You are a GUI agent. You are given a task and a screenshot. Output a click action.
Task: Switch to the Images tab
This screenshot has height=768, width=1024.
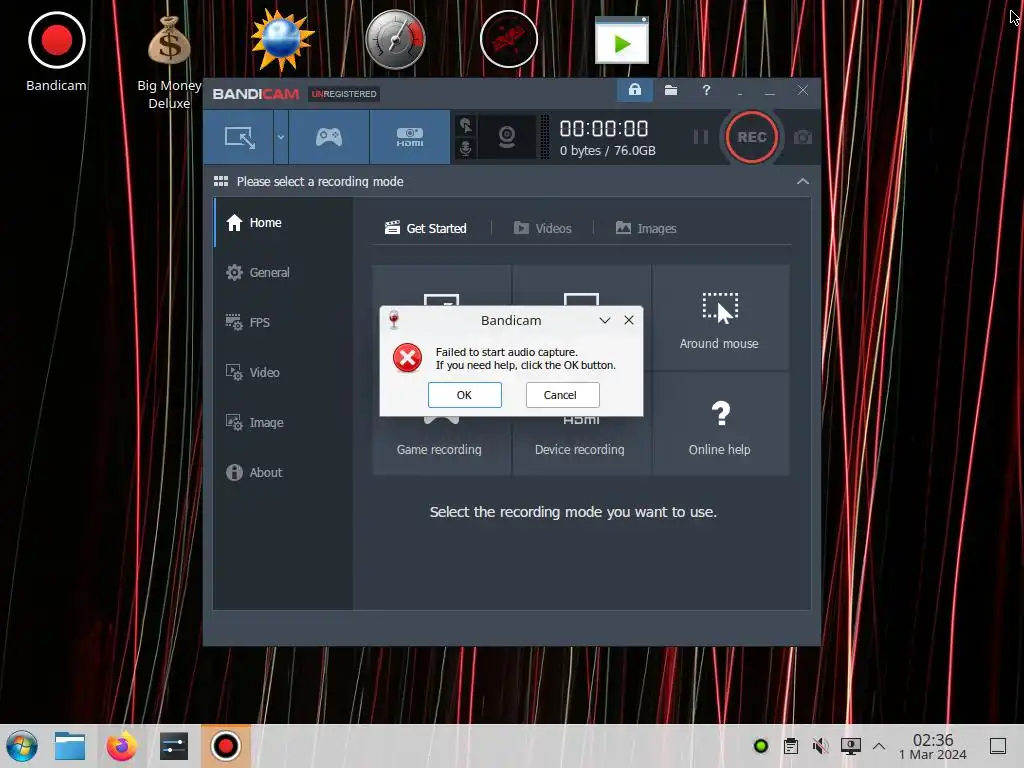646,228
